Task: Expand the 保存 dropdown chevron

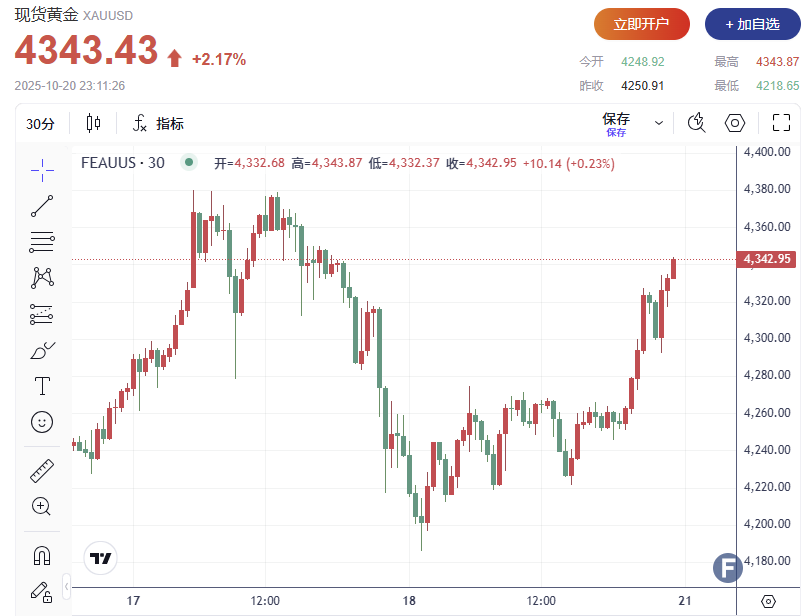Action: pyautogui.click(x=658, y=122)
